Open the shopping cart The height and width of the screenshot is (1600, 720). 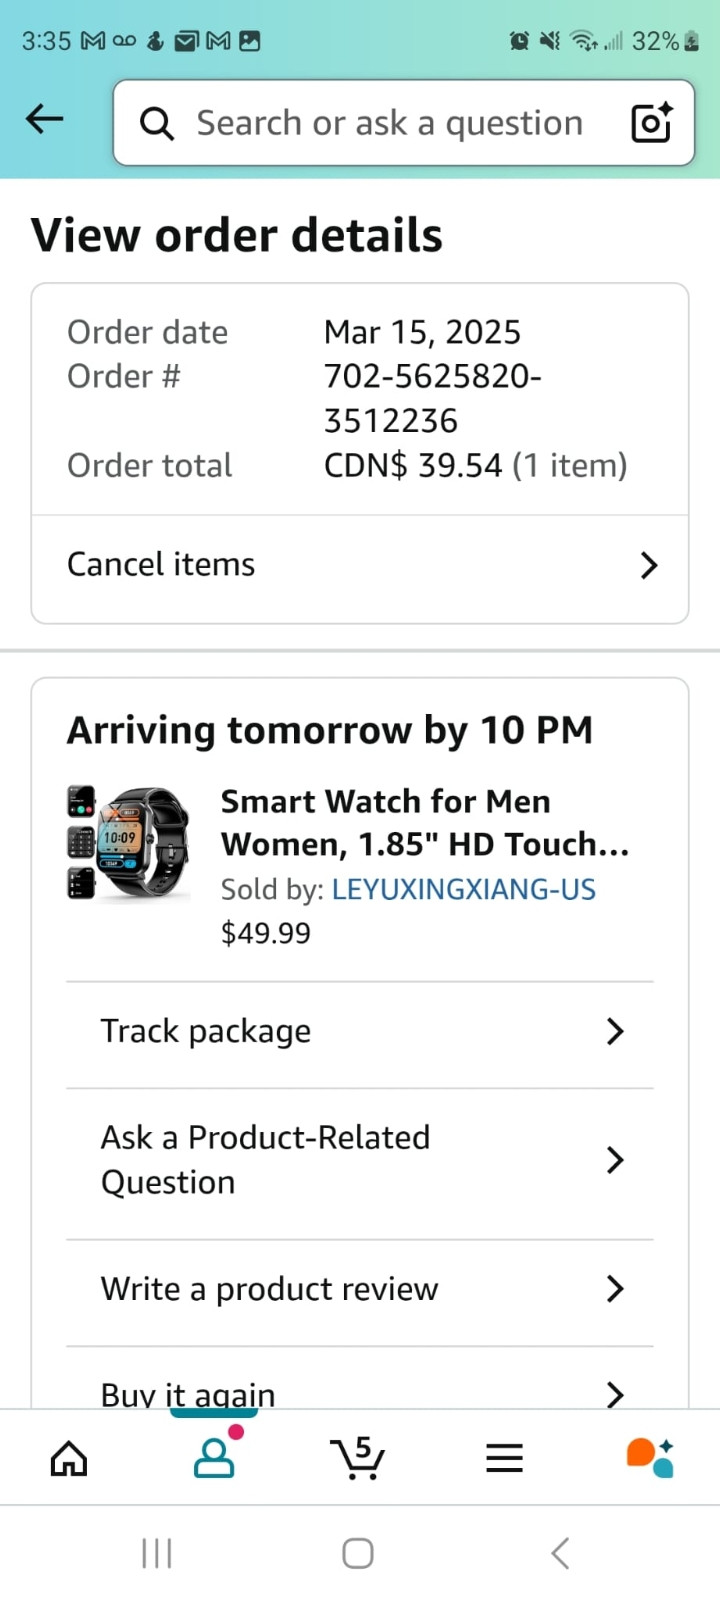(357, 1458)
